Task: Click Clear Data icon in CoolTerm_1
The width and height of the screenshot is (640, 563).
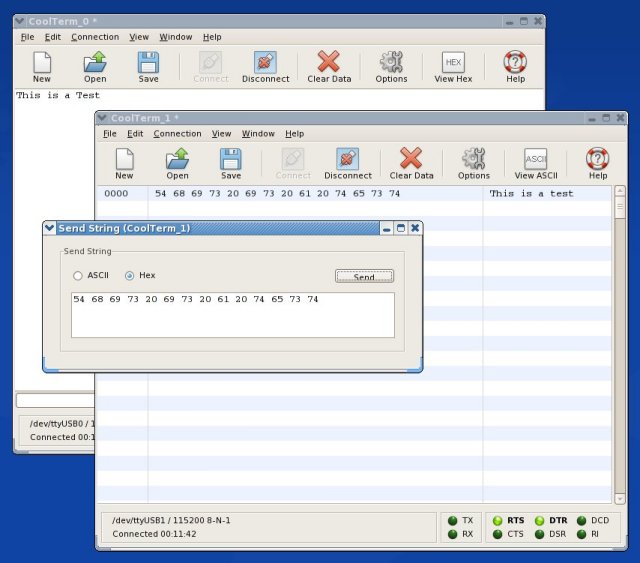Action: click(411, 158)
